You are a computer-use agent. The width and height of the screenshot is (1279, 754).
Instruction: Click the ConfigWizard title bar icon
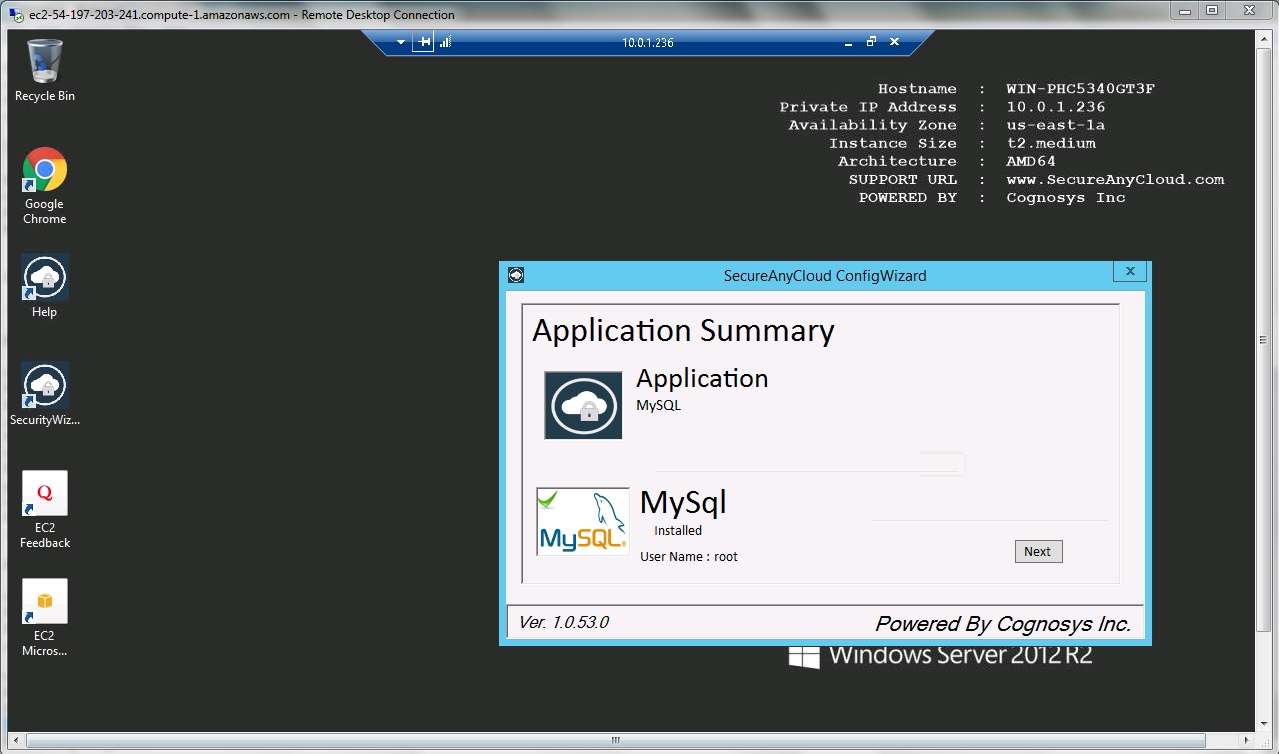516,275
